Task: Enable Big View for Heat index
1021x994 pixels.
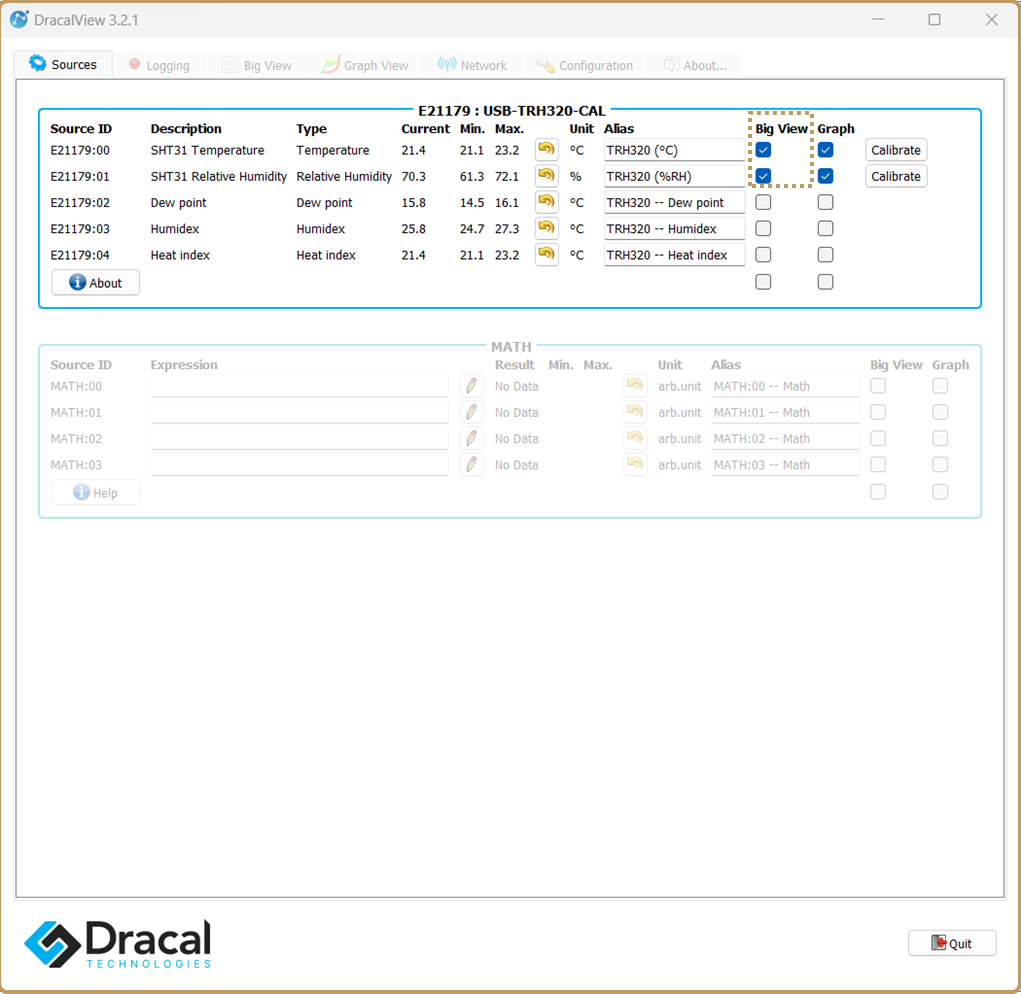Action: click(763, 255)
